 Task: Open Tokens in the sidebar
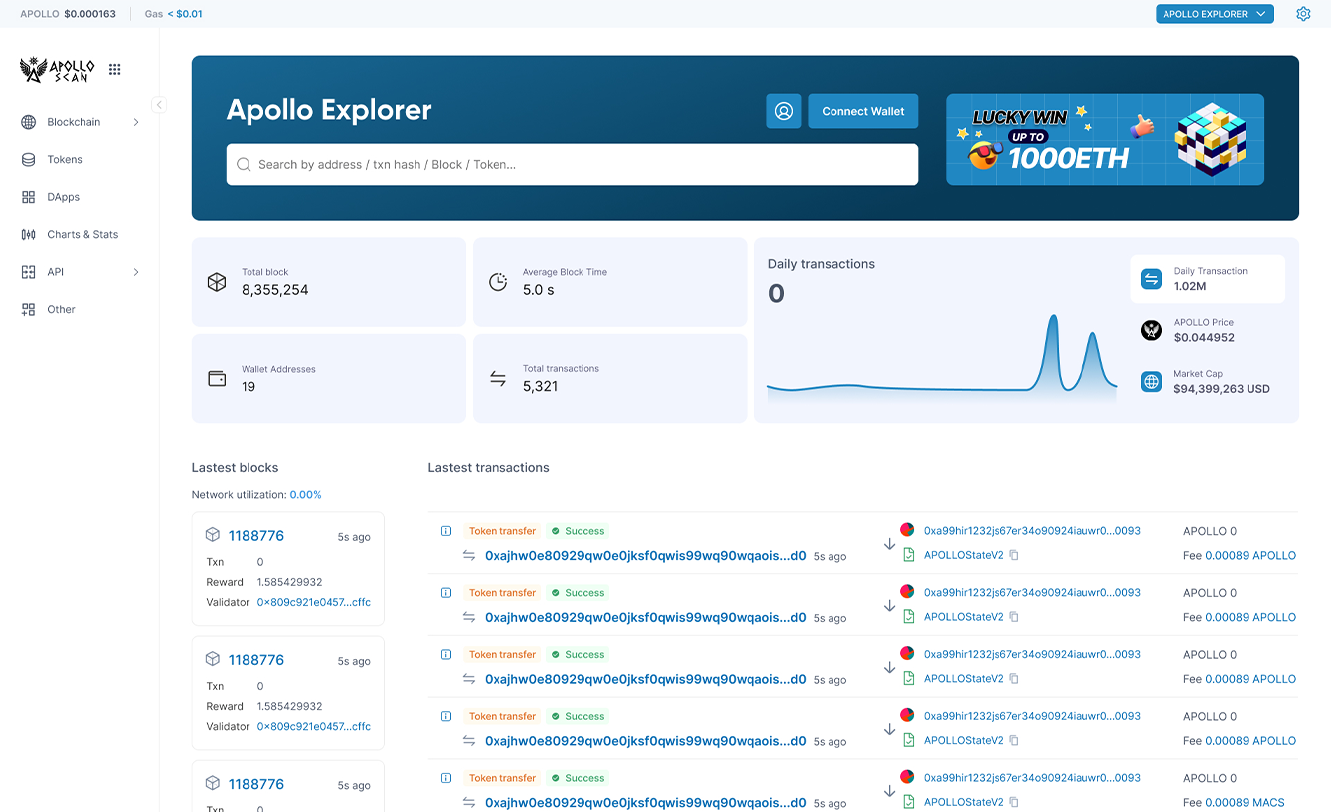point(65,160)
